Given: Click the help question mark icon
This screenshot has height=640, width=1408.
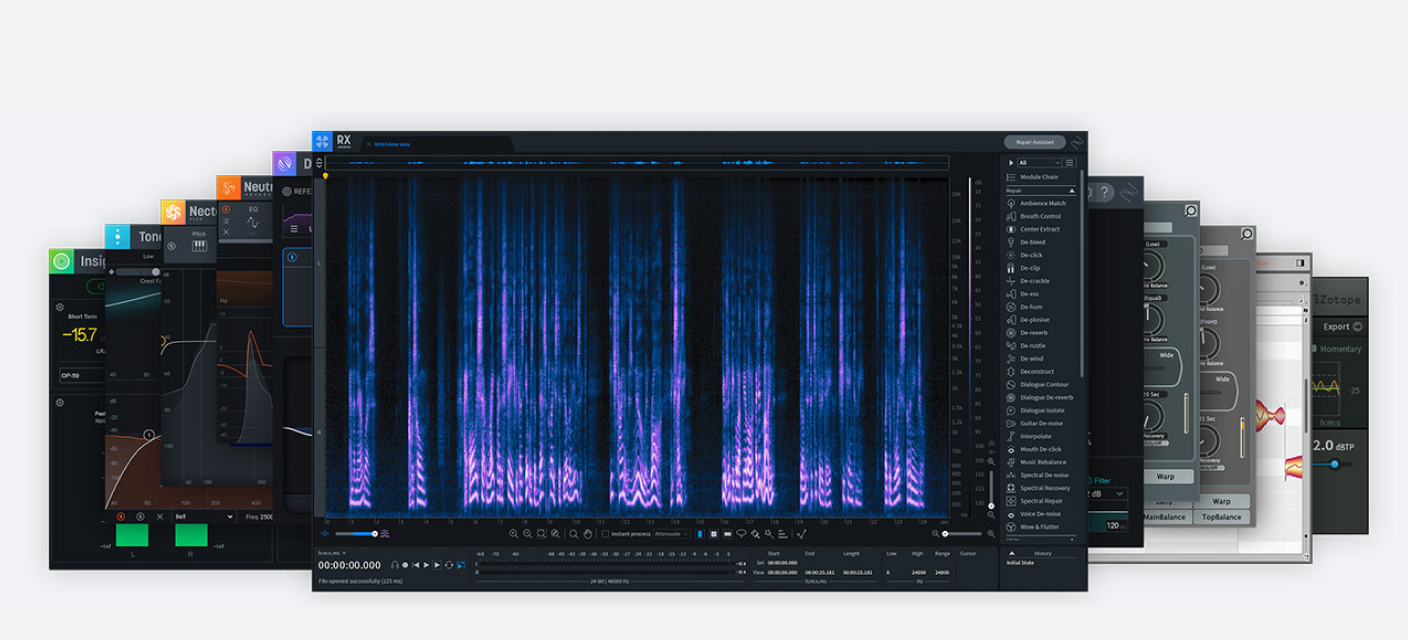Looking at the screenshot, I should [1105, 192].
